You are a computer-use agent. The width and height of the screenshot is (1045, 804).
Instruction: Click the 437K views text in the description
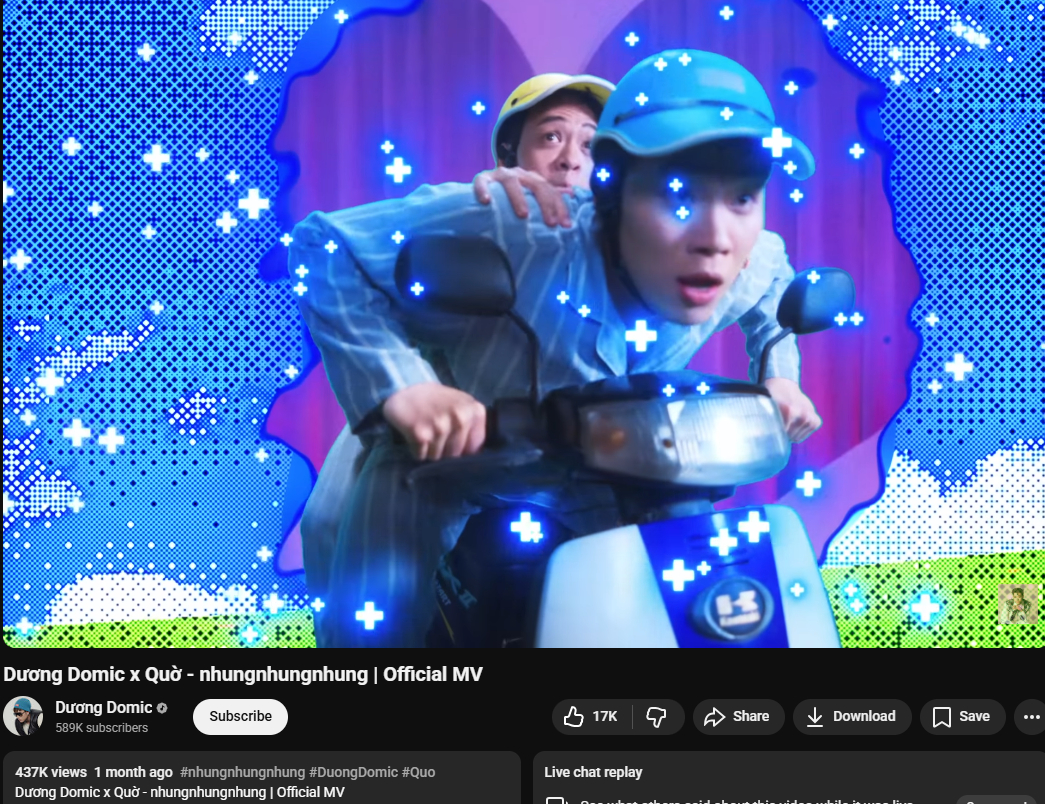pos(51,772)
